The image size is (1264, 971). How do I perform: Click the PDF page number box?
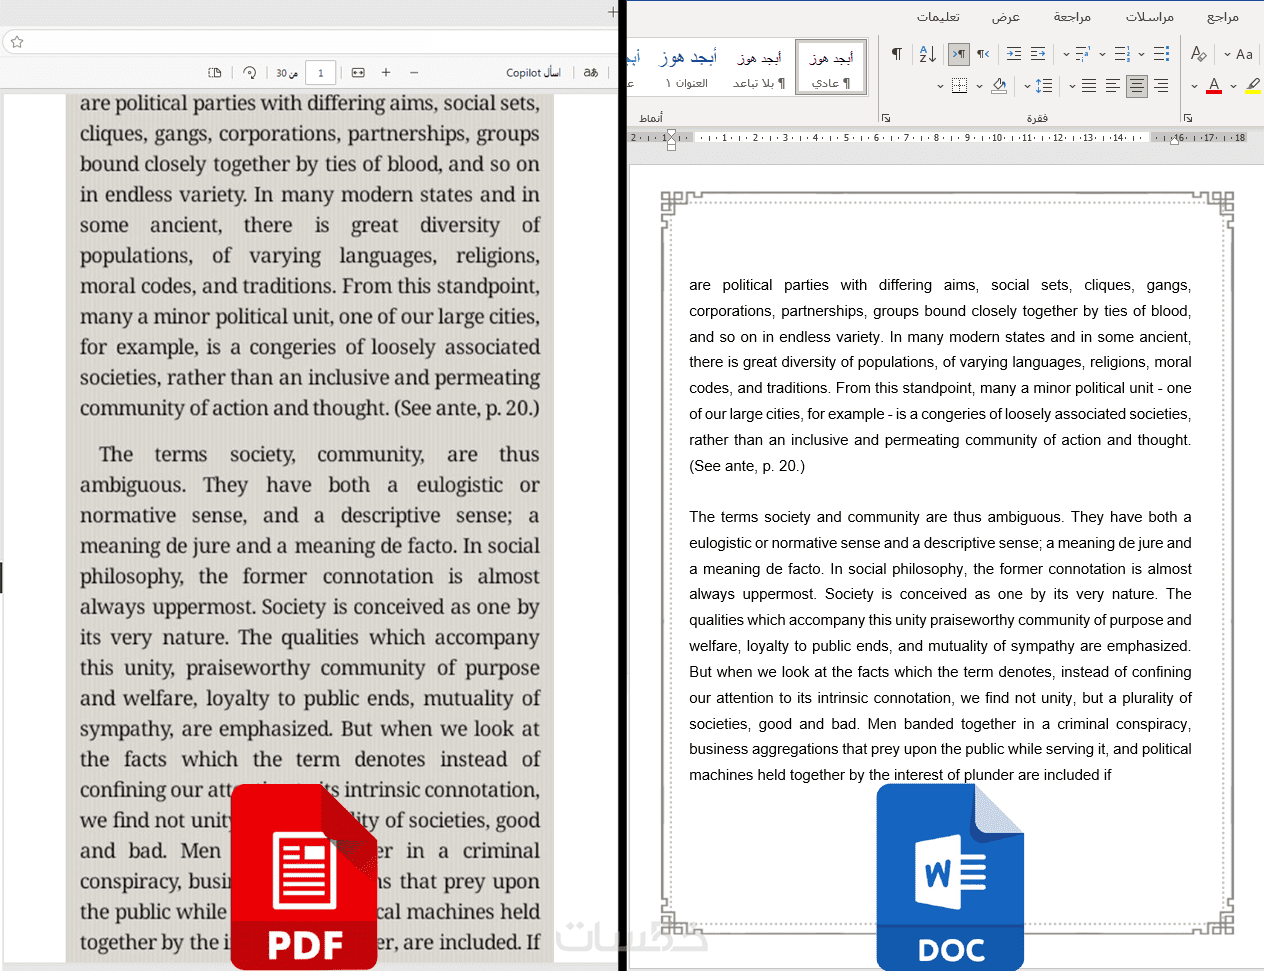click(x=320, y=72)
